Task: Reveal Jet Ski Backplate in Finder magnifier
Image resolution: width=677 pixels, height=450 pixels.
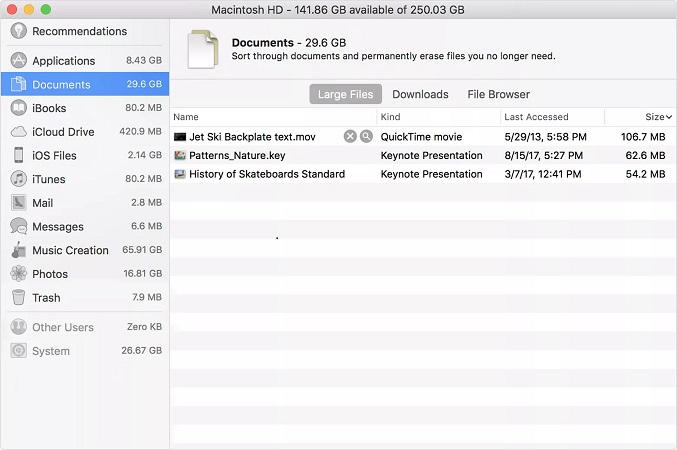Action: point(366,136)
